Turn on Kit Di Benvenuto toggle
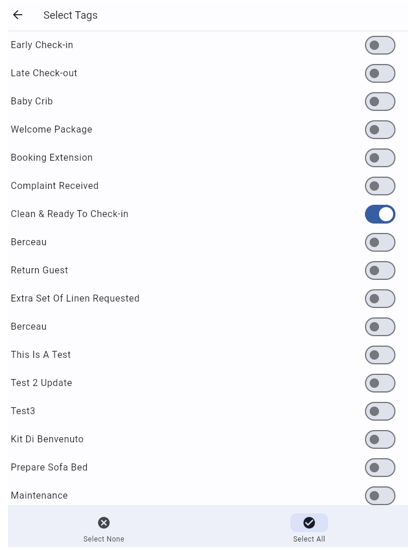The image size is (408, 550). pyautogui.click(x=380, y=440)
